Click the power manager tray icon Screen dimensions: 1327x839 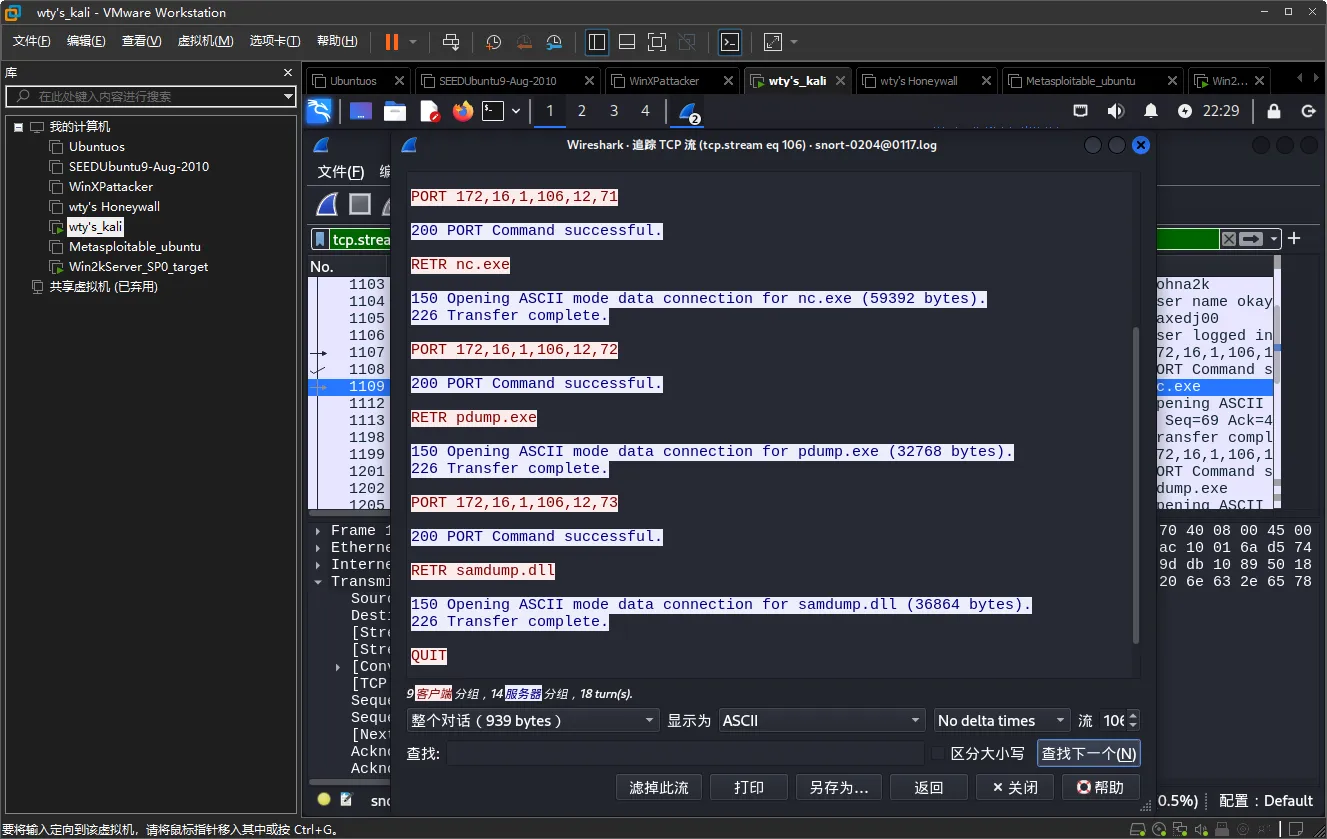pos(1185,111)
